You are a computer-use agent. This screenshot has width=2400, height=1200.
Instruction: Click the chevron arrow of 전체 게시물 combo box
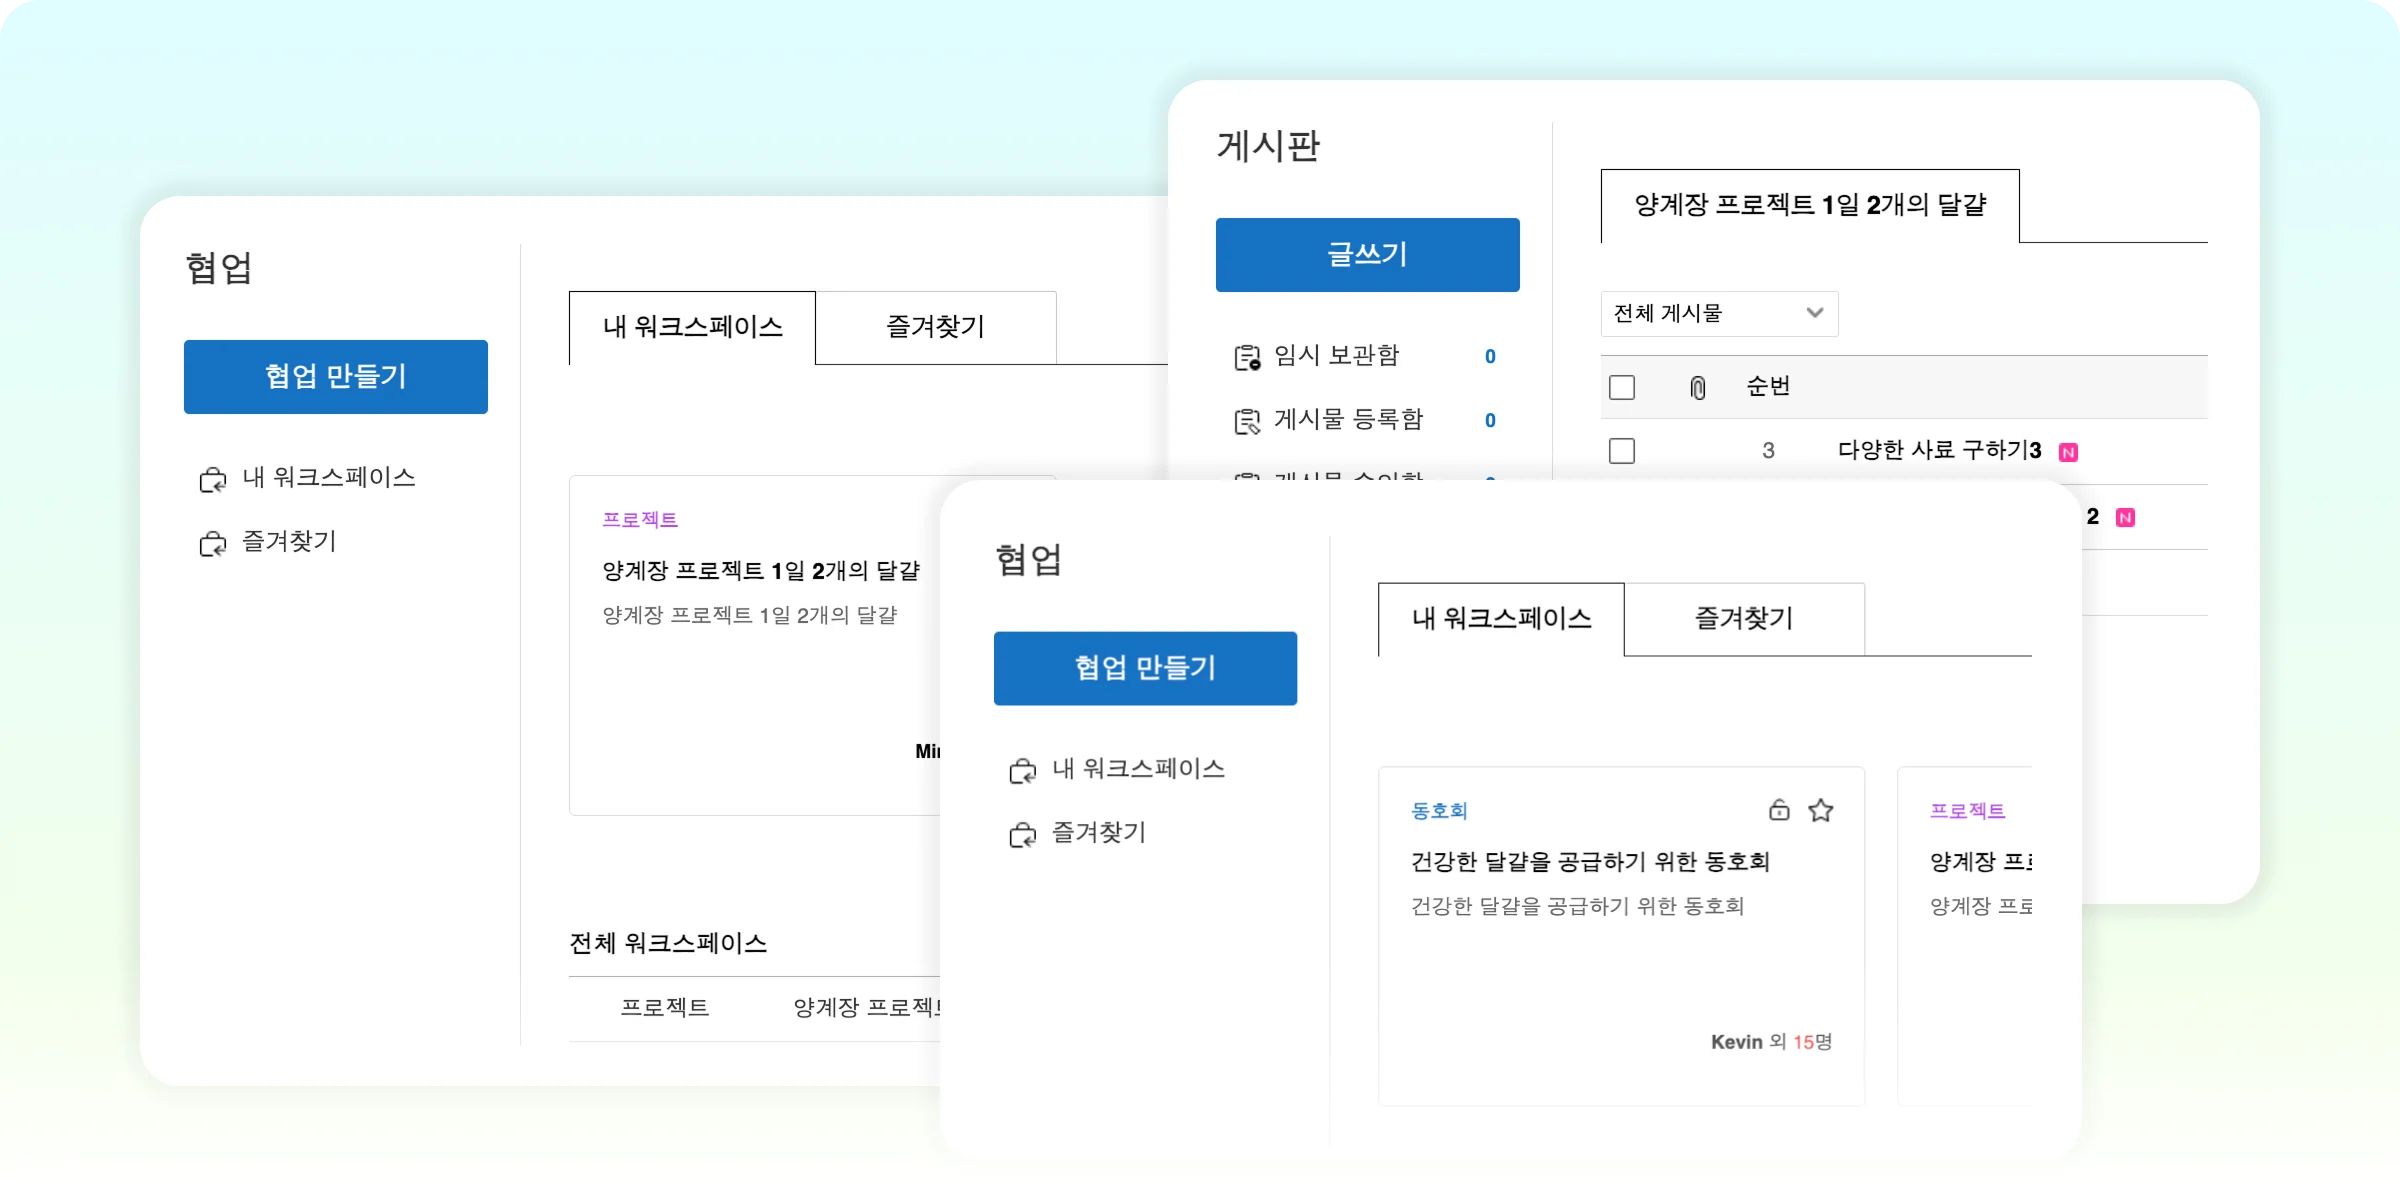(1815, 313)
